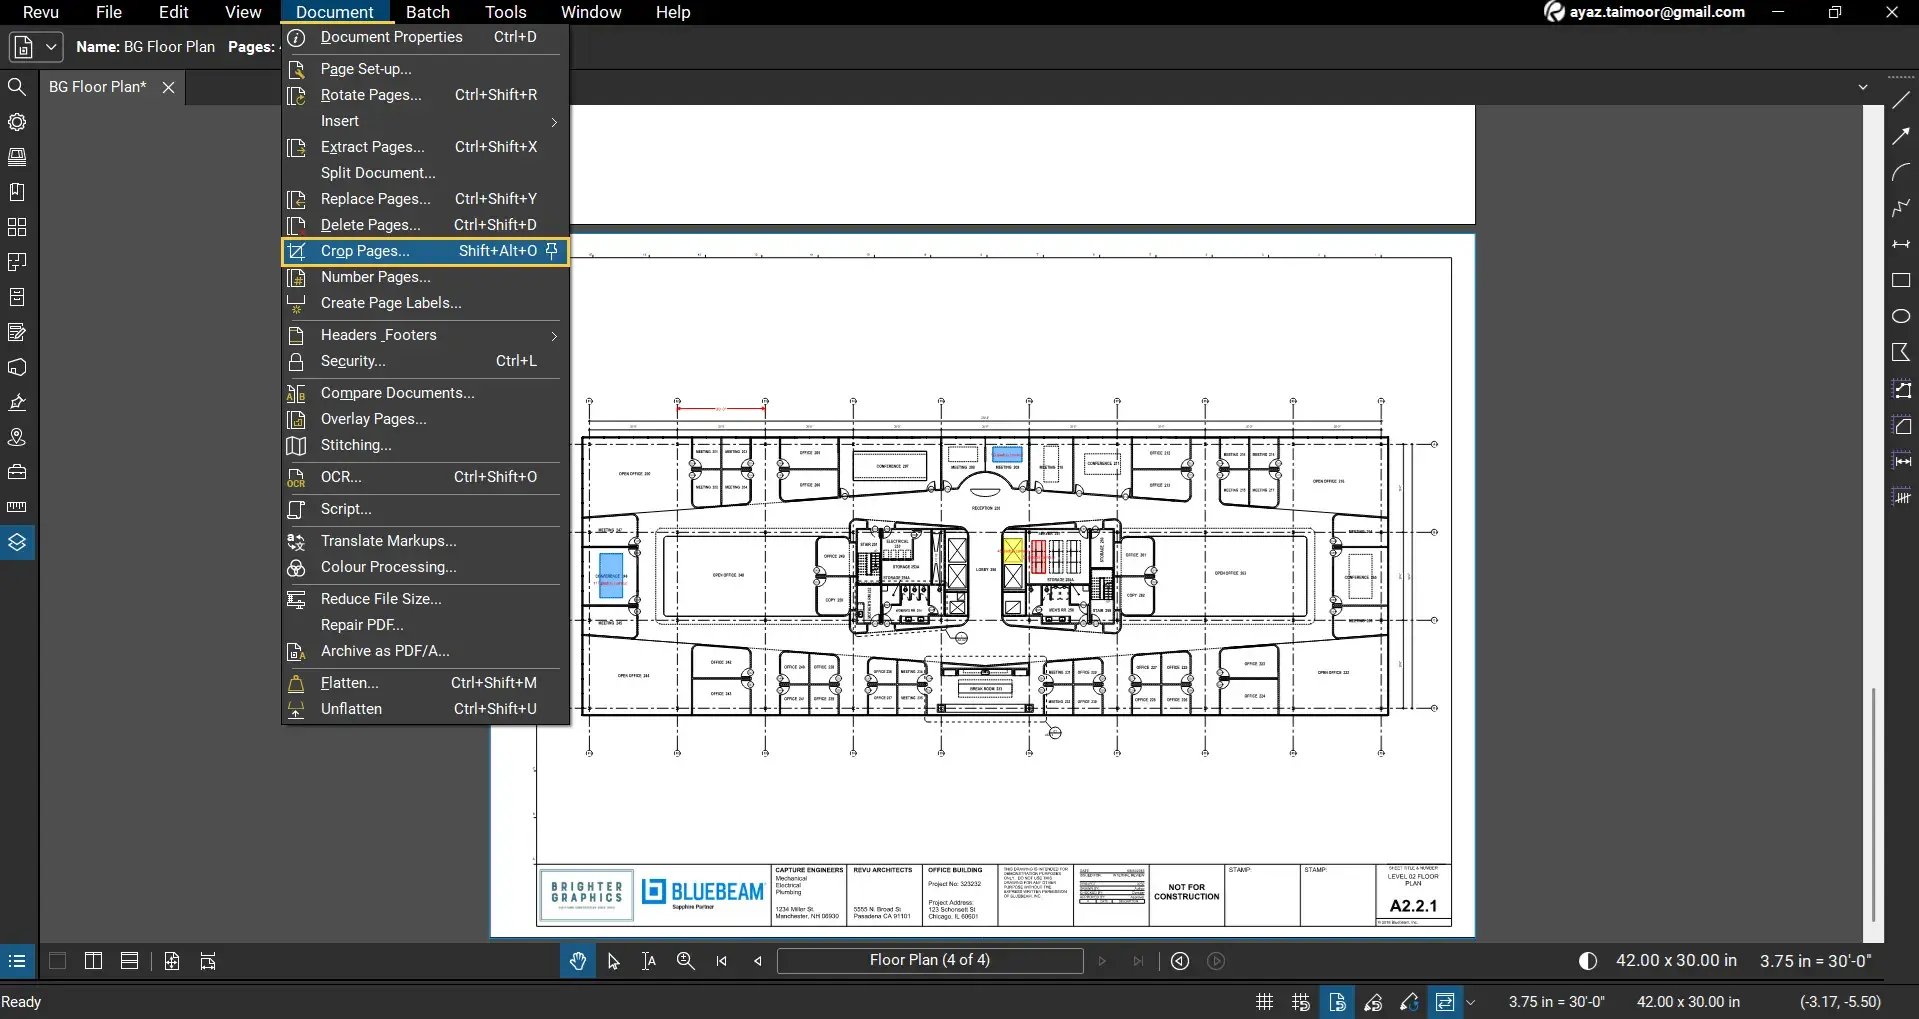Open the Bookmarks panel
The width and height of the screenshot is (1919, 1019).
(x=17, y=191)
